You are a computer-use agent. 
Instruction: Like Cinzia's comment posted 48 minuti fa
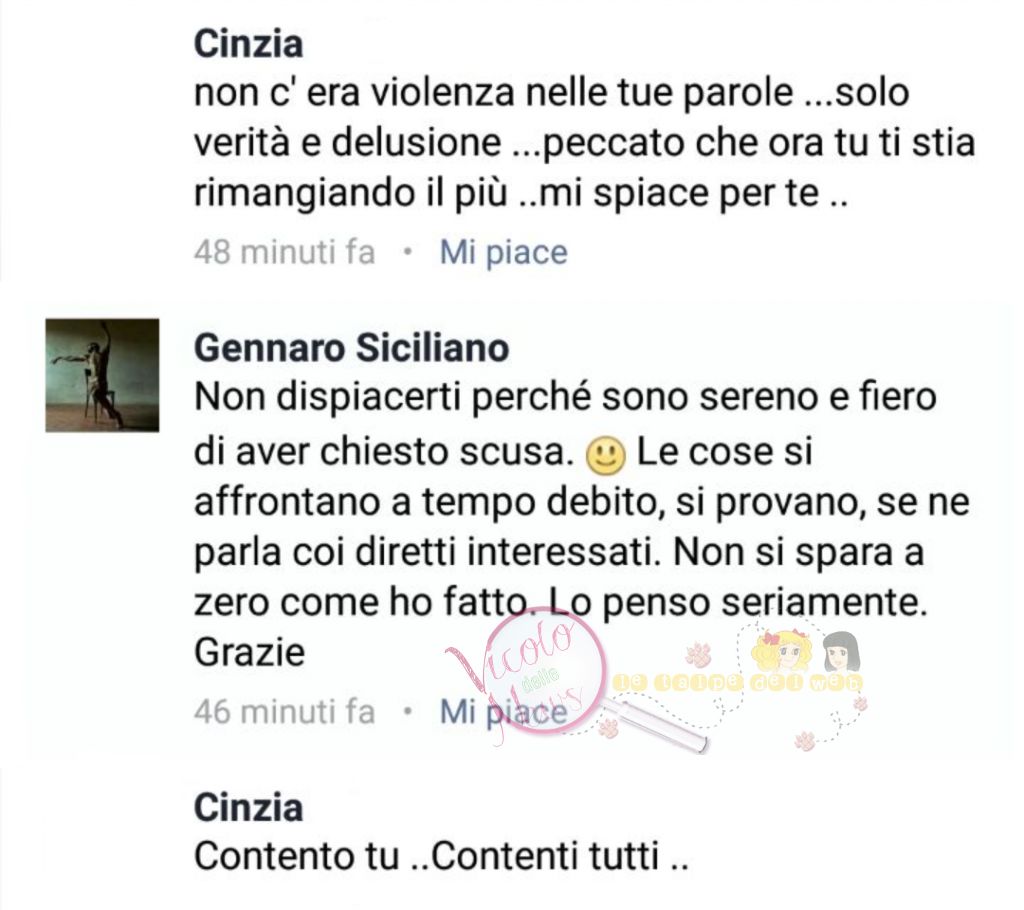504,252
